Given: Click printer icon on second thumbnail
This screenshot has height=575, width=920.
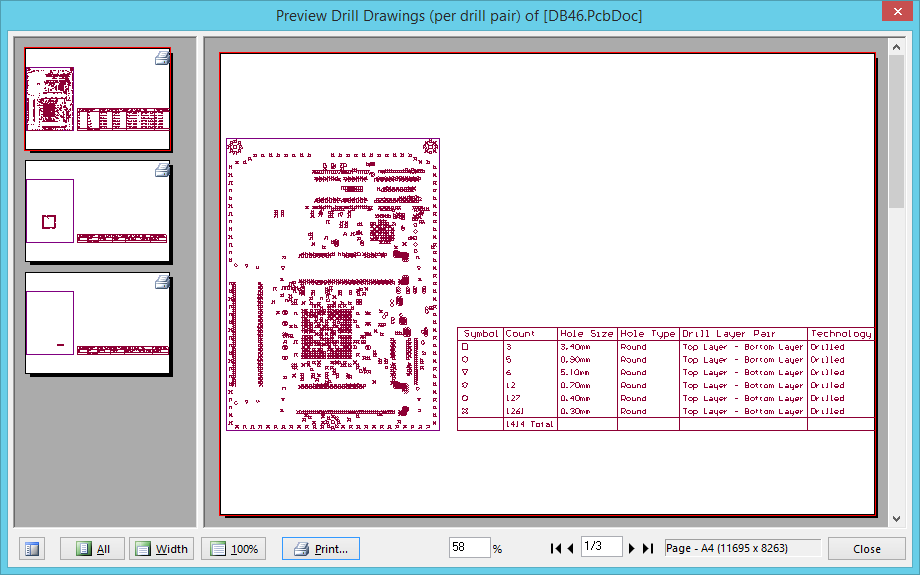Looking at the screenshot, I should coord(162,171).
